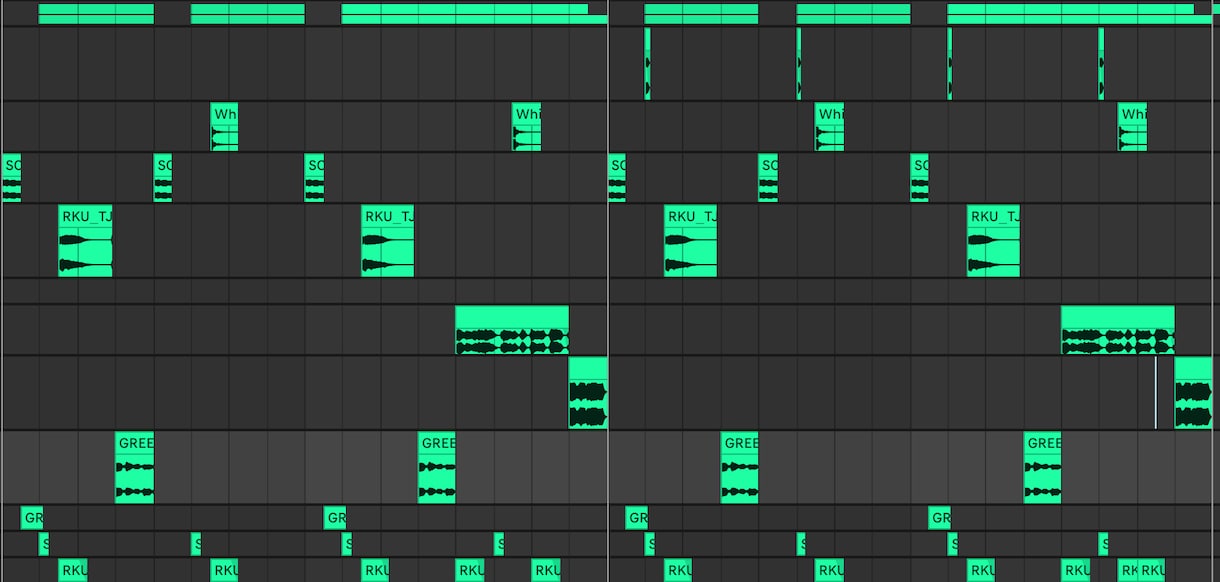Select the first 'GREE' clip on highlighted track

(135, 468)
